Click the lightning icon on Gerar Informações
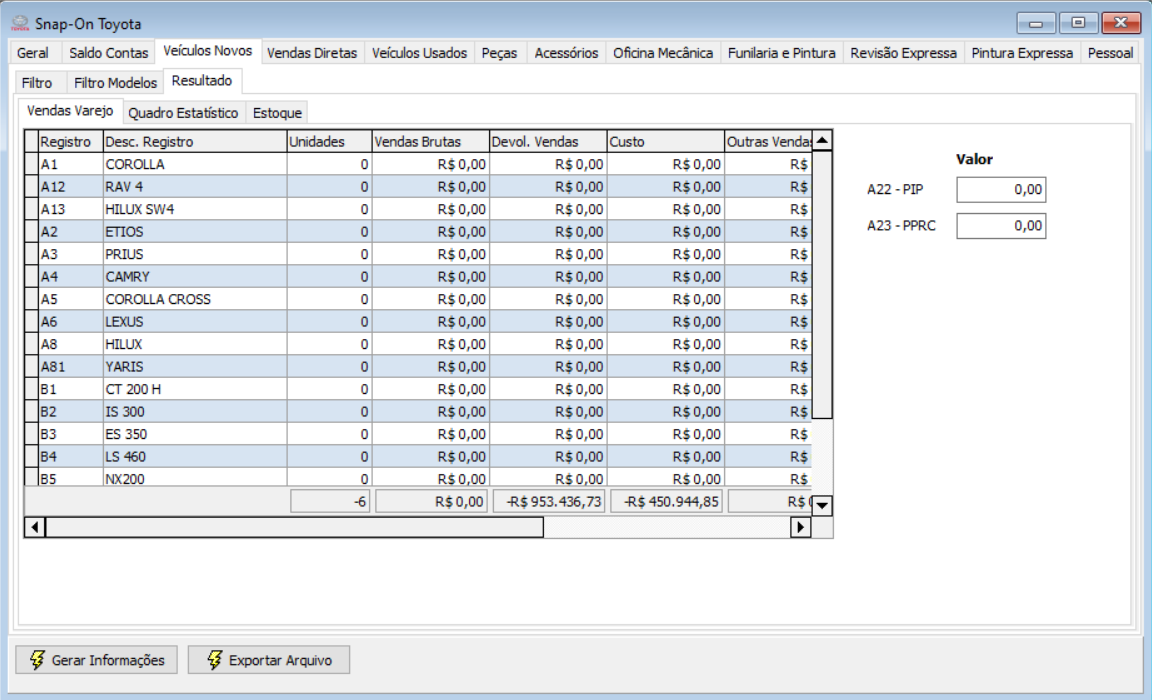The width and height of the screenshot is (1152, 700). (37, 660)
